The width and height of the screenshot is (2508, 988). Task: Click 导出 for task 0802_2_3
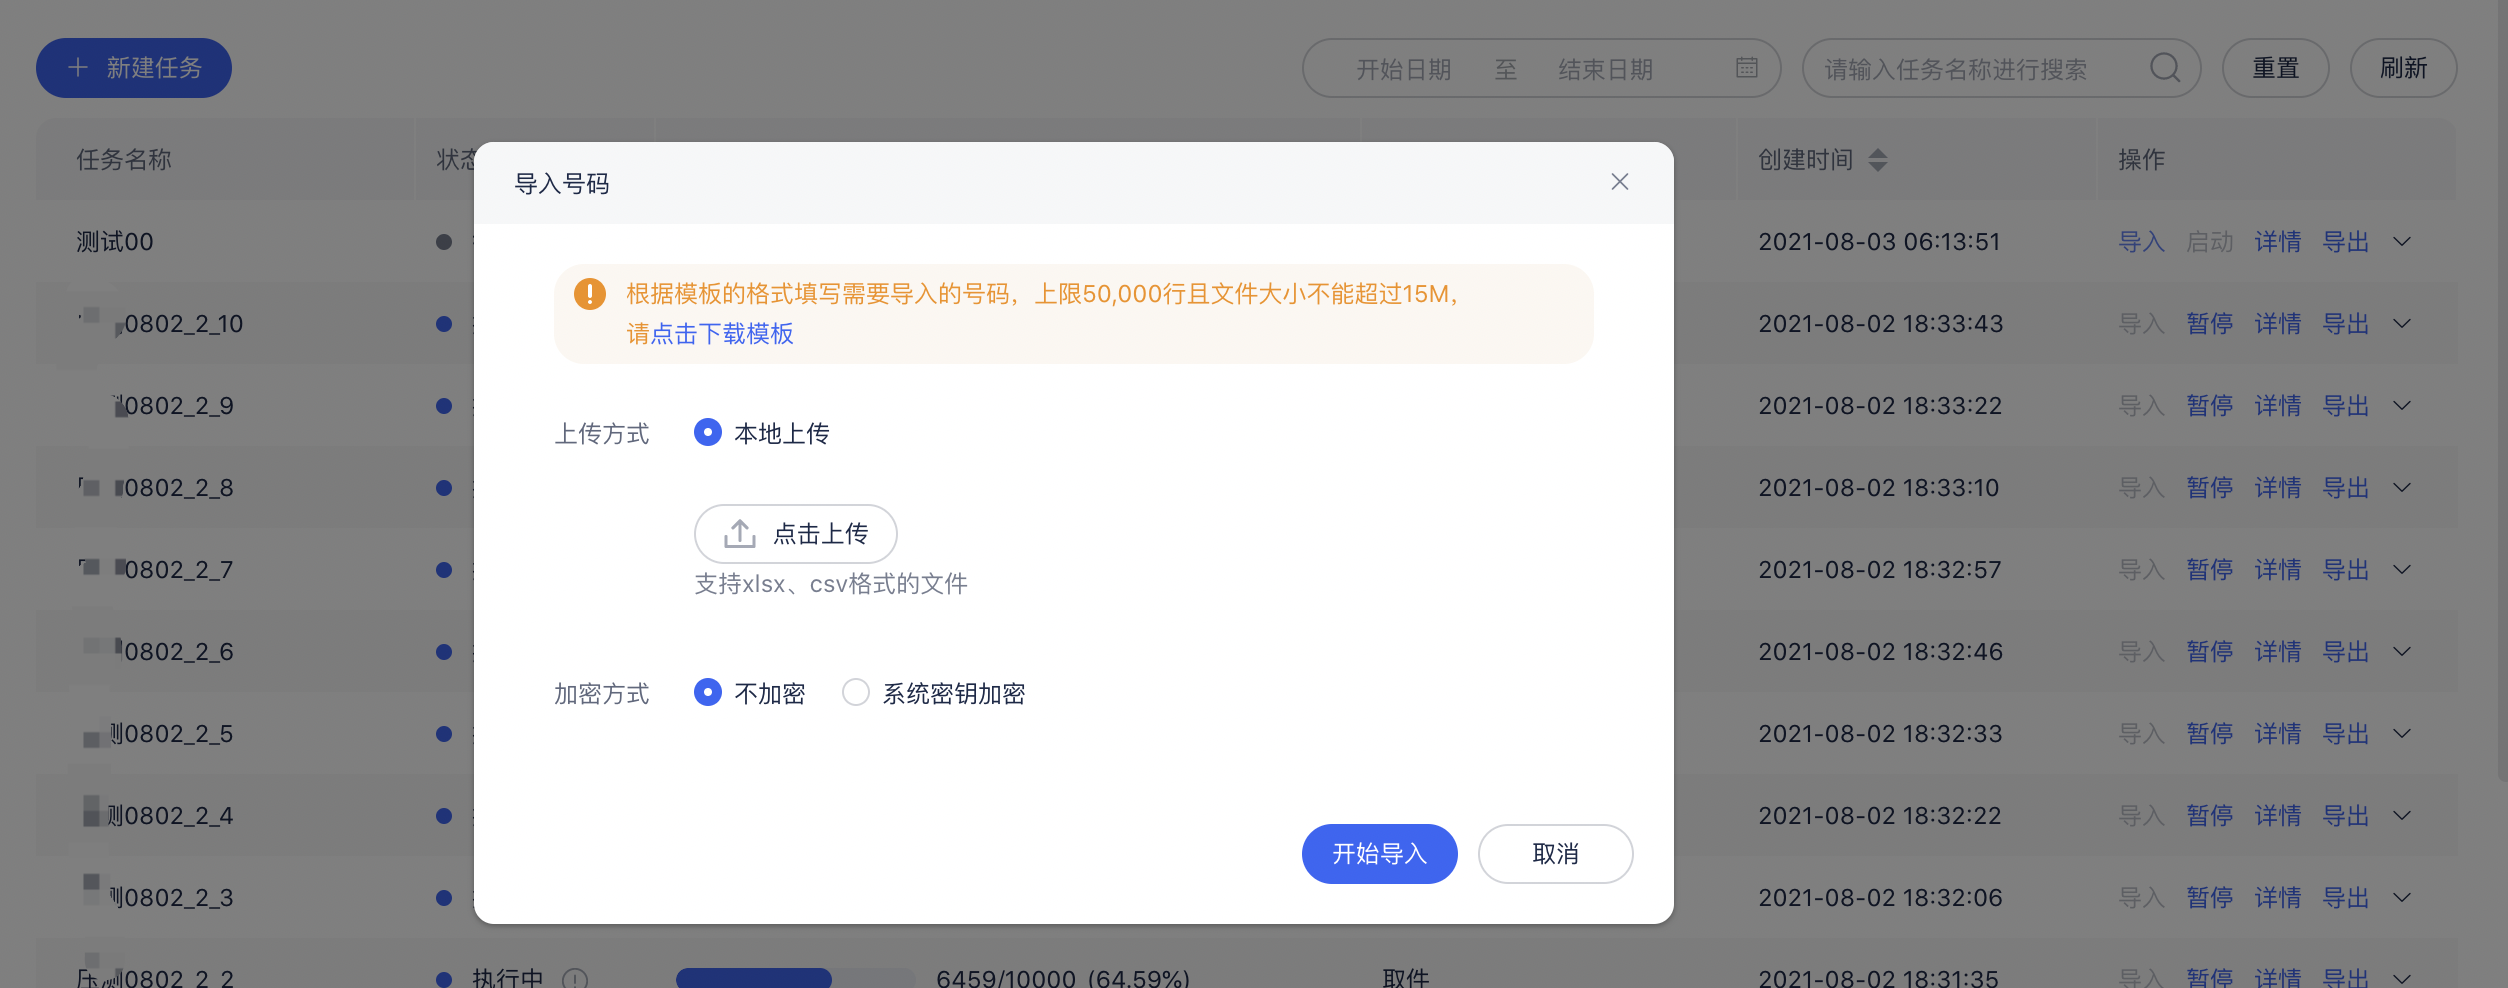coord(2345,898)
